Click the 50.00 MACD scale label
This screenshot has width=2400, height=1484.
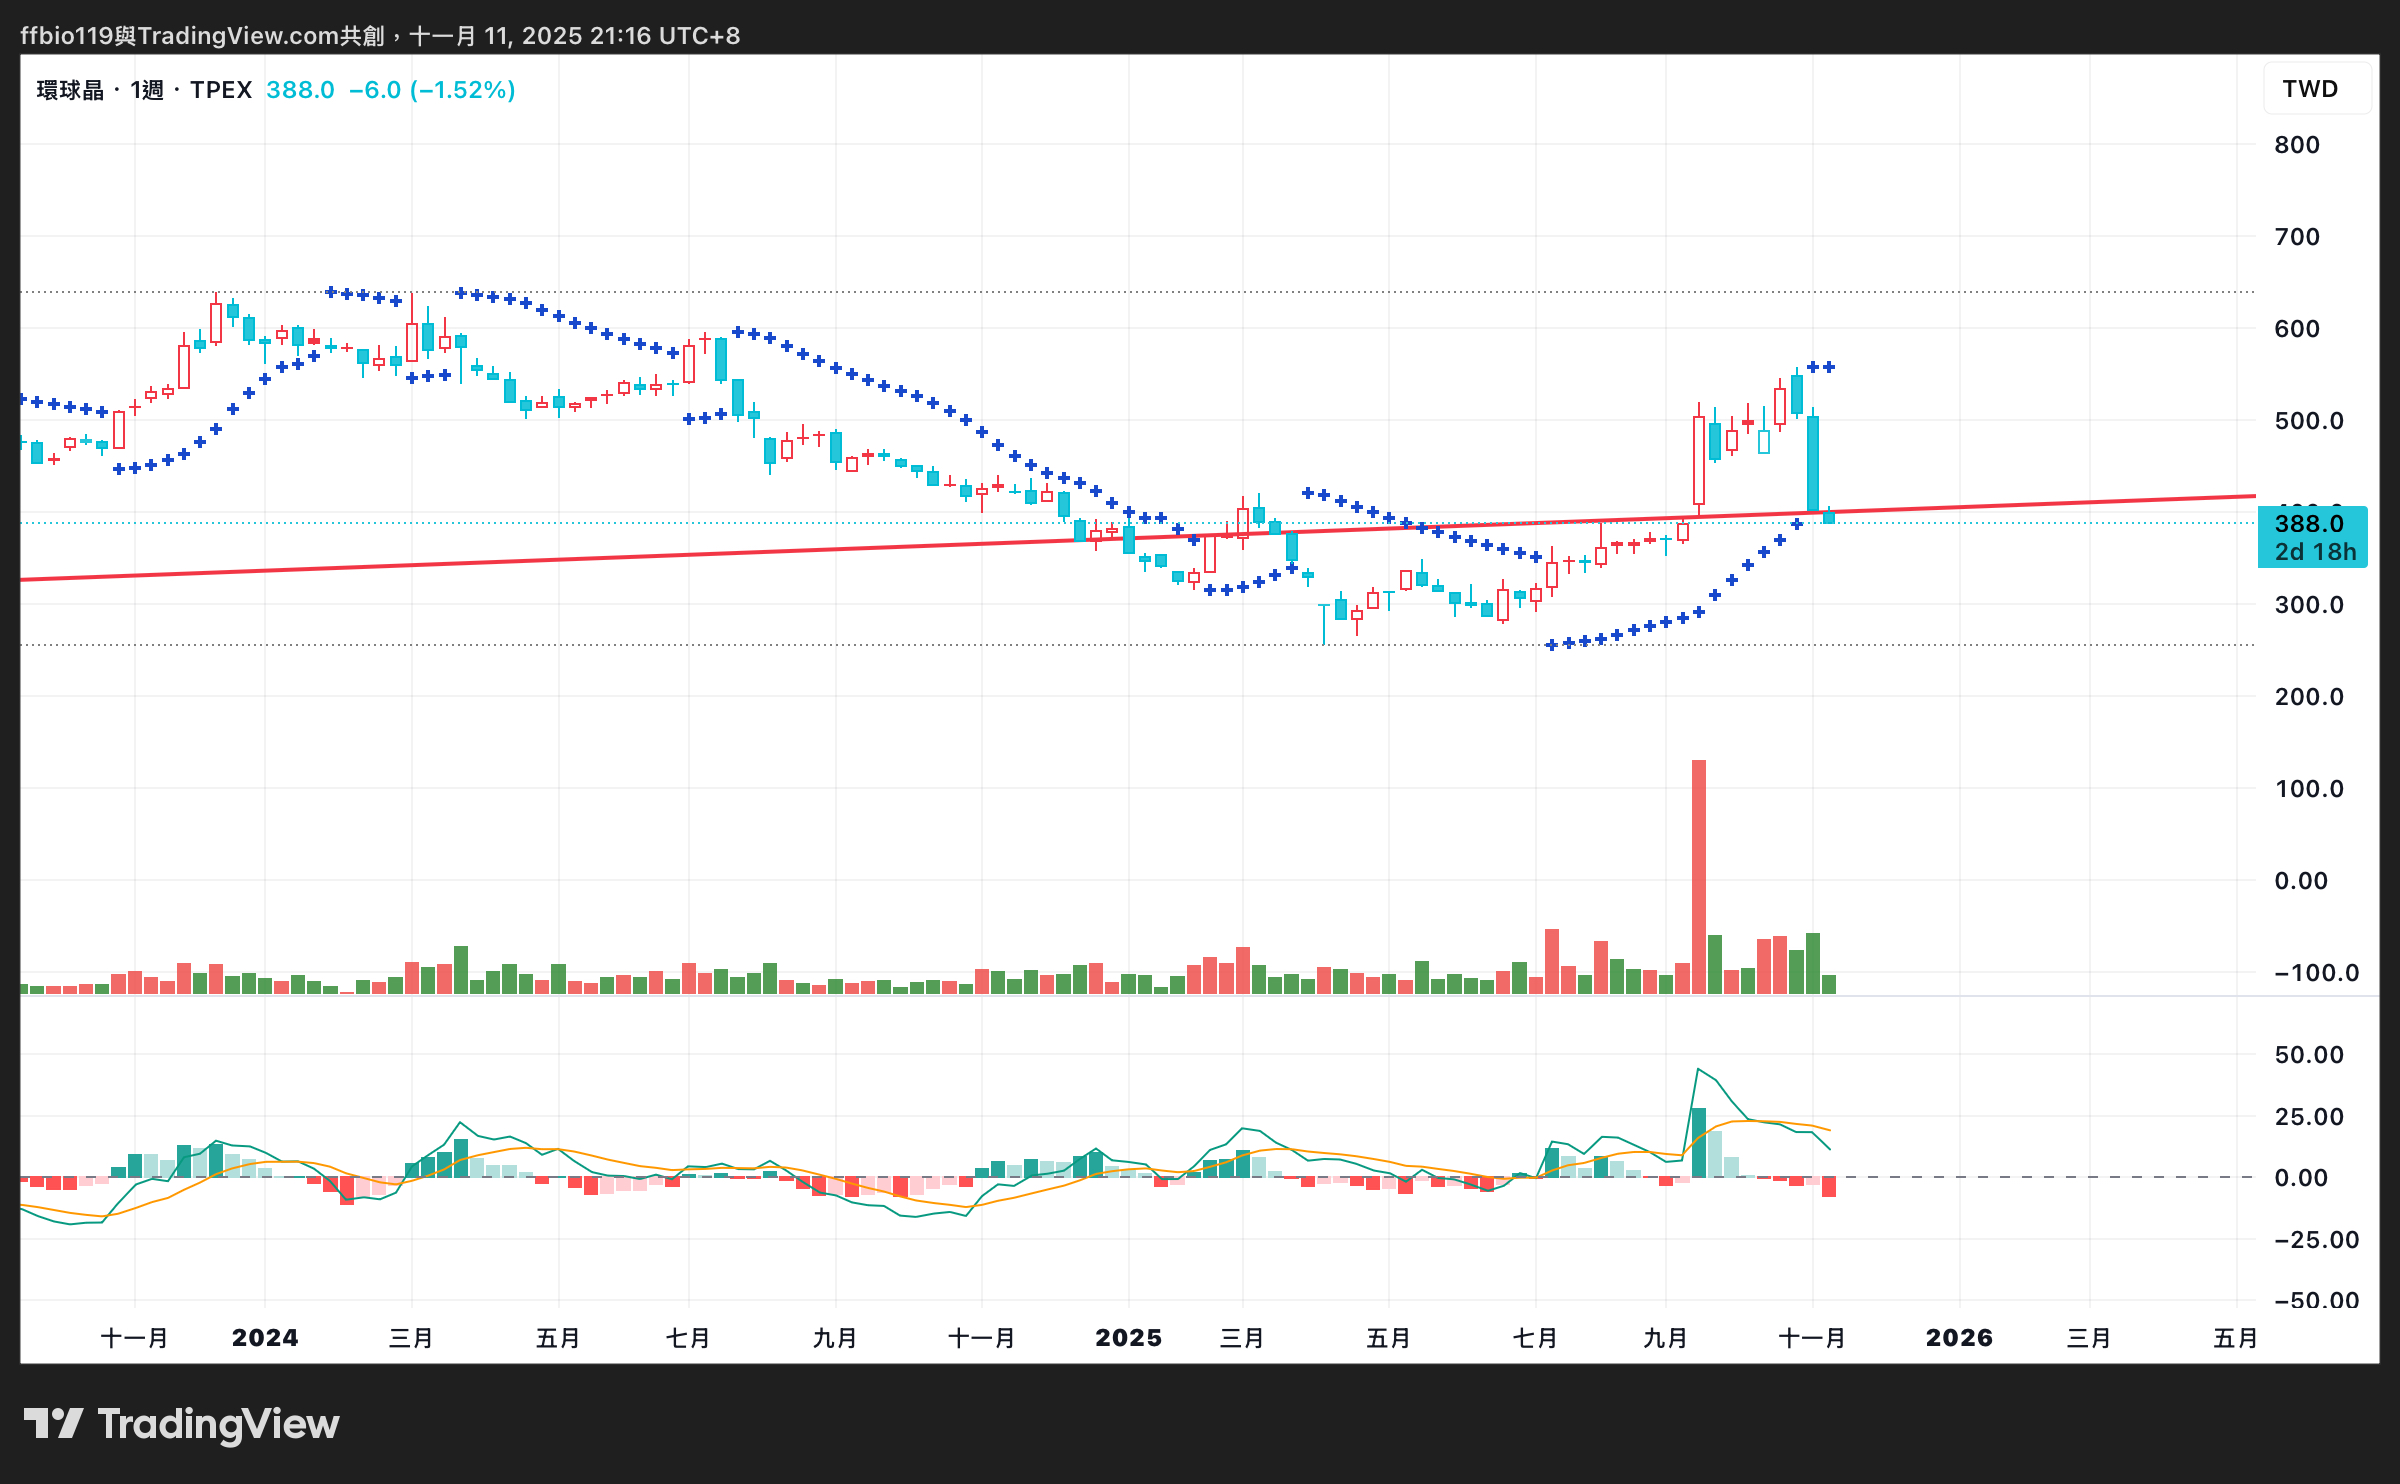click(2308, 1055)
